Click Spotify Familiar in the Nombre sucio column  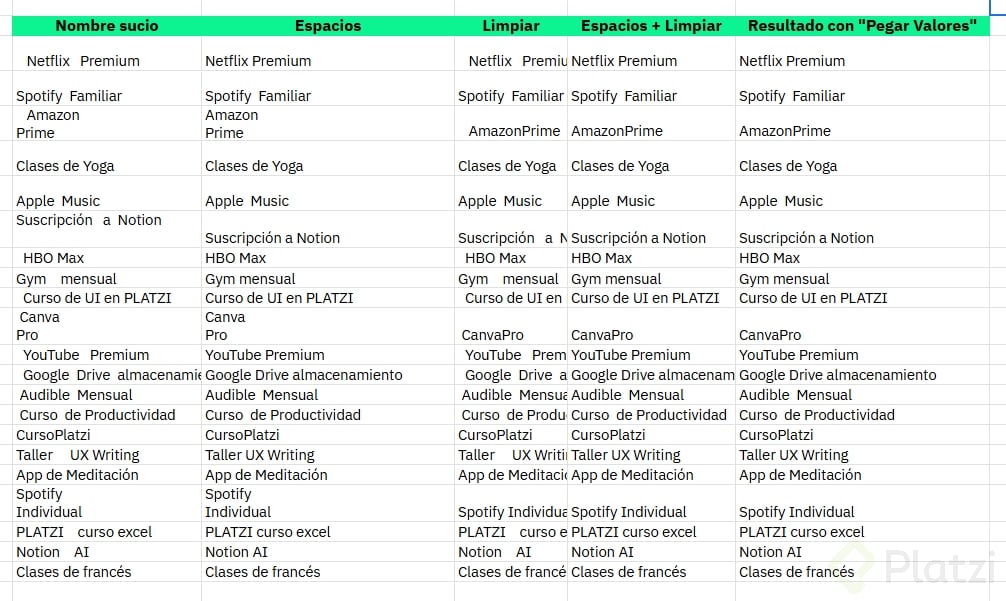69,96
